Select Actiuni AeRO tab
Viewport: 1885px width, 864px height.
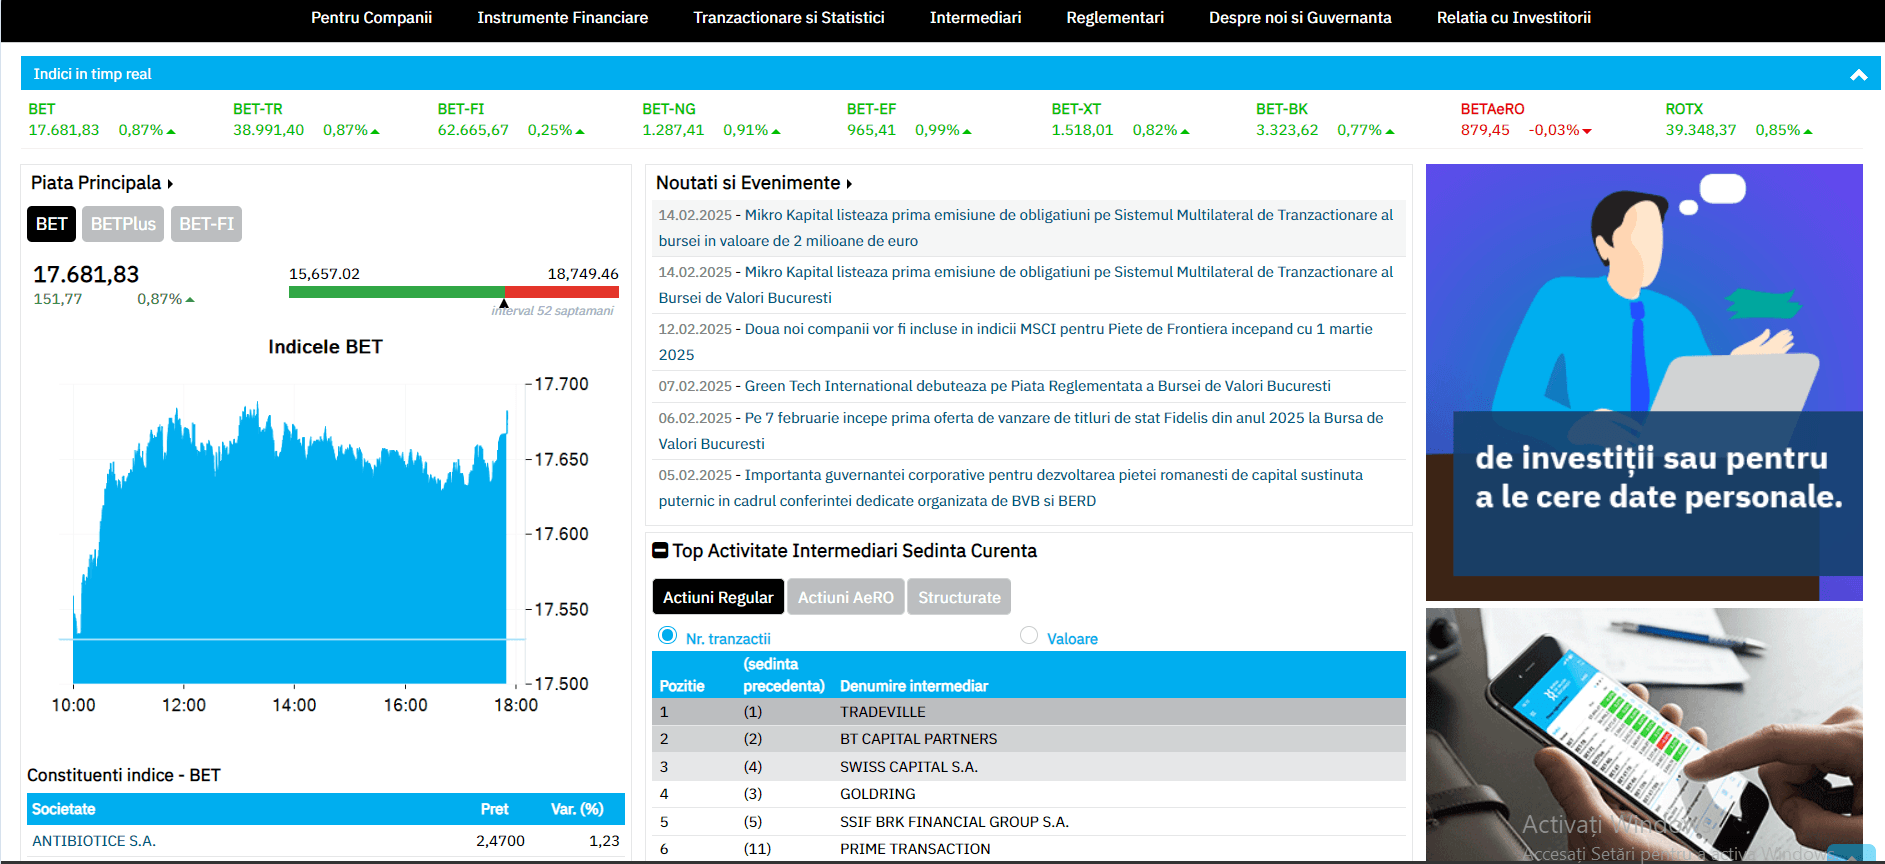click(x=846, y=597)
